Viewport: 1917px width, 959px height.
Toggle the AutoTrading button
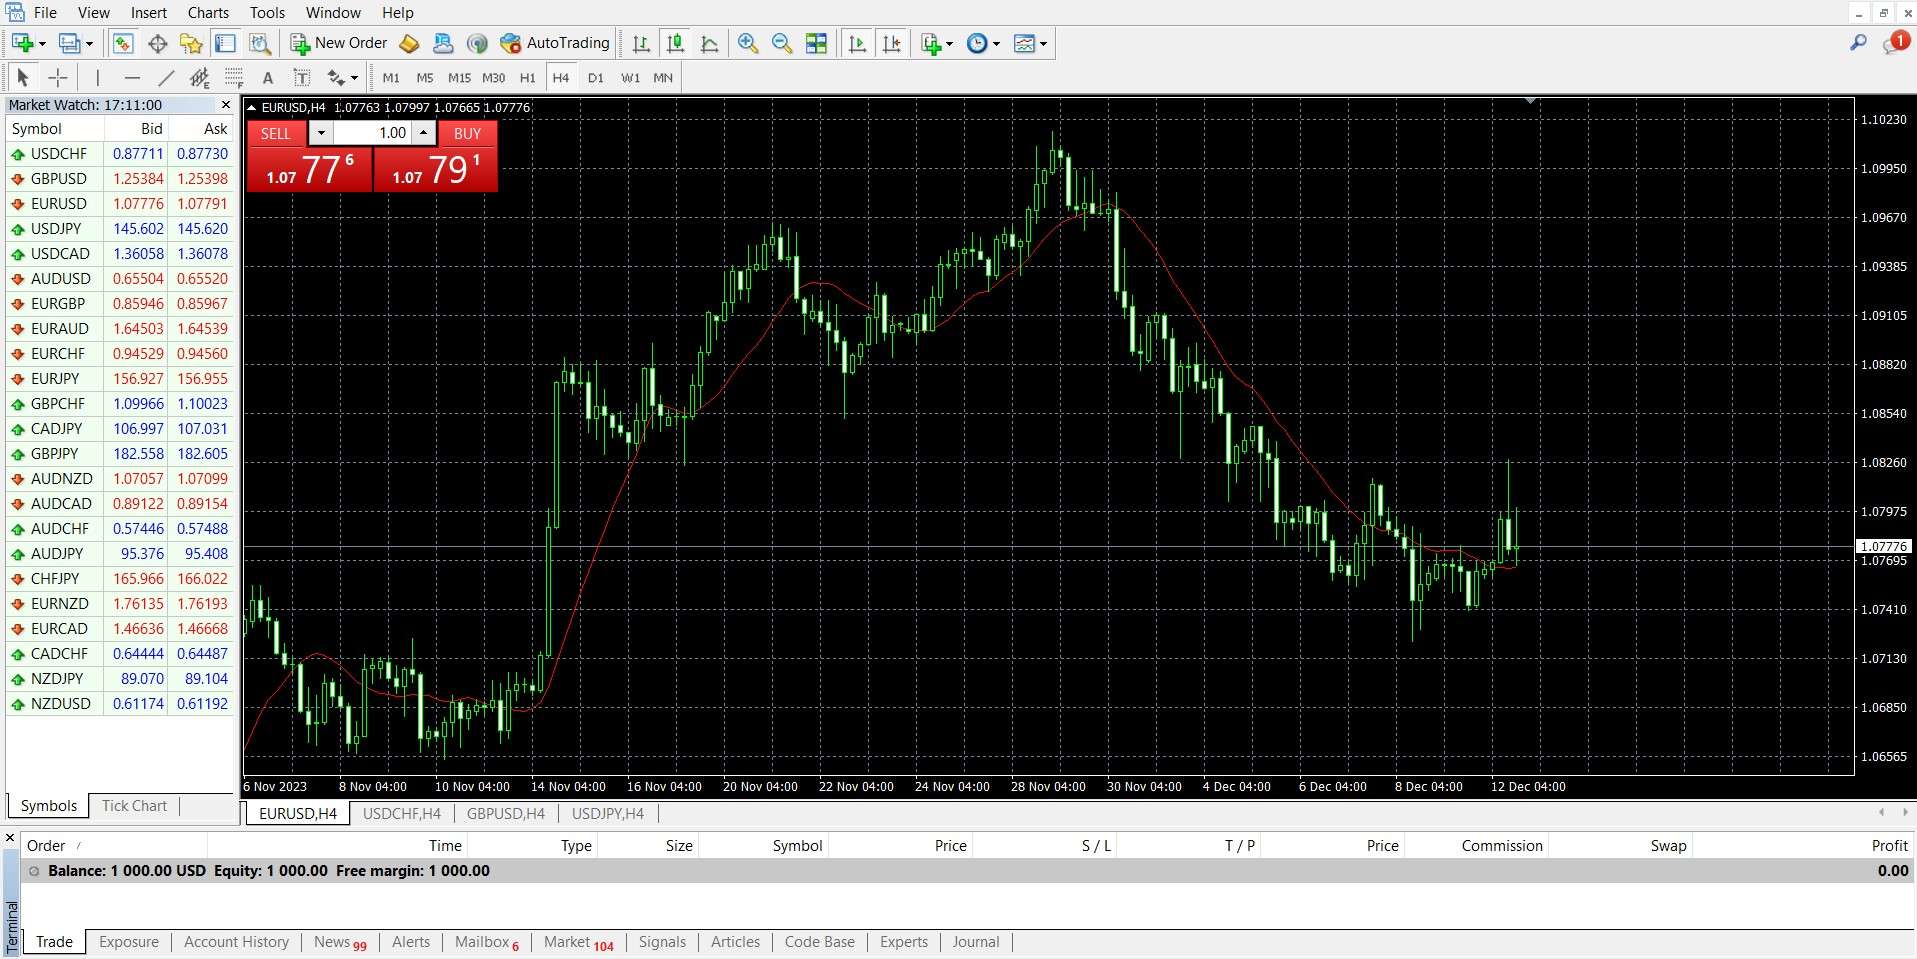[x=555, y=43]
